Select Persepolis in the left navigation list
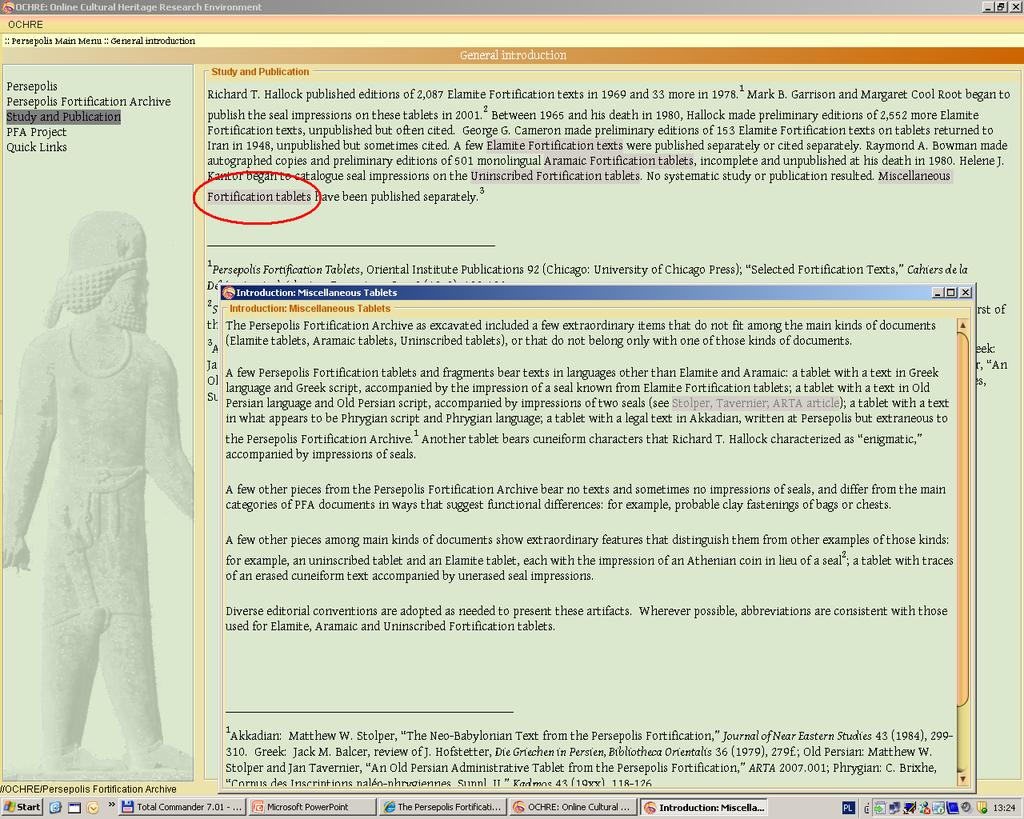 32,86
